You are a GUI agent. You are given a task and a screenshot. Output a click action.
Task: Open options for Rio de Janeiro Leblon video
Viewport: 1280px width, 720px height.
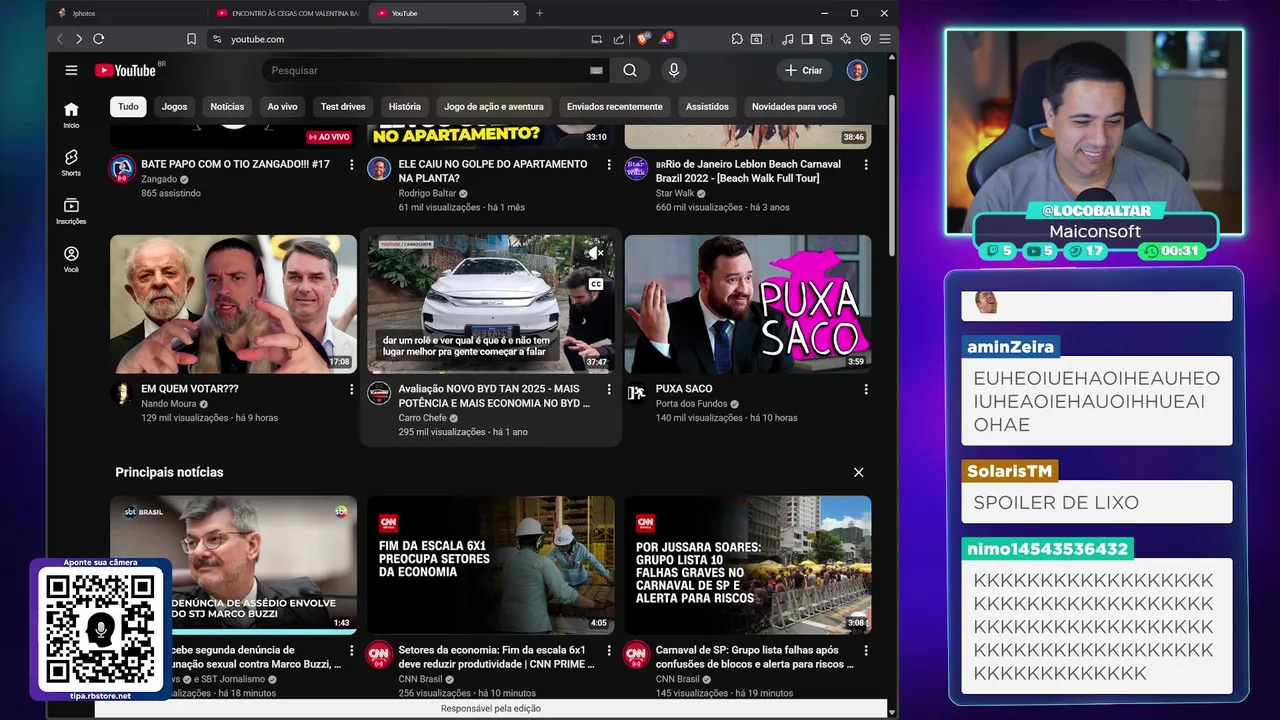click(x=866, y=164)
